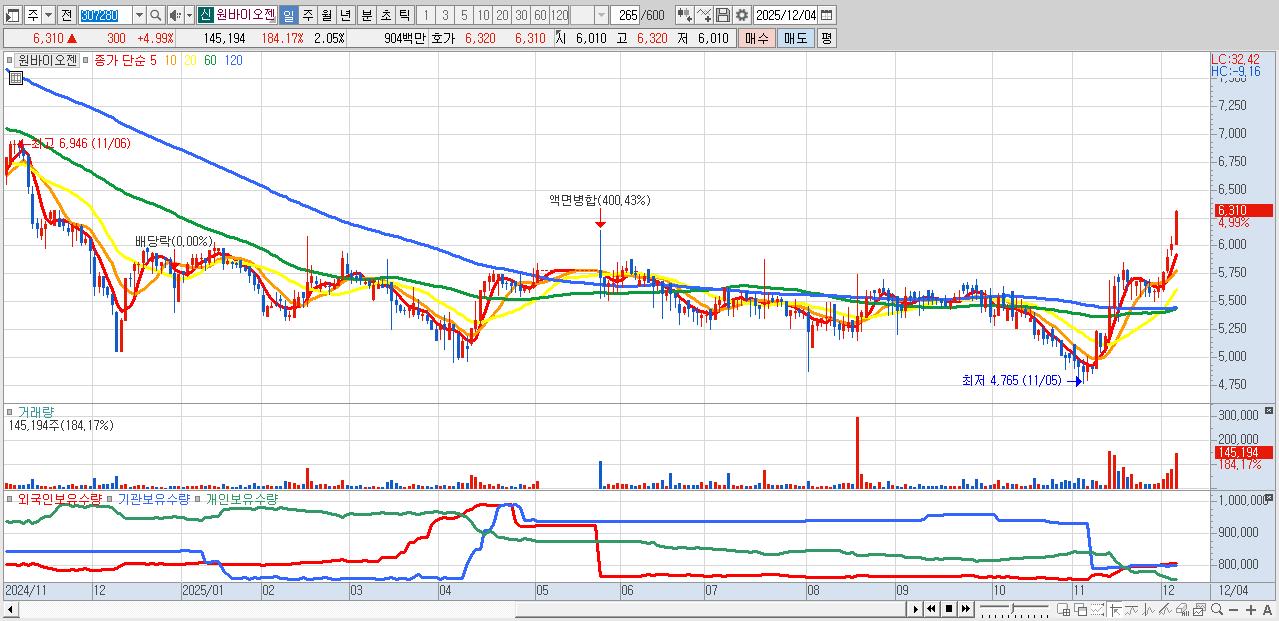Click left arrow of horizontal scrollbar

(x=10, y=609)
